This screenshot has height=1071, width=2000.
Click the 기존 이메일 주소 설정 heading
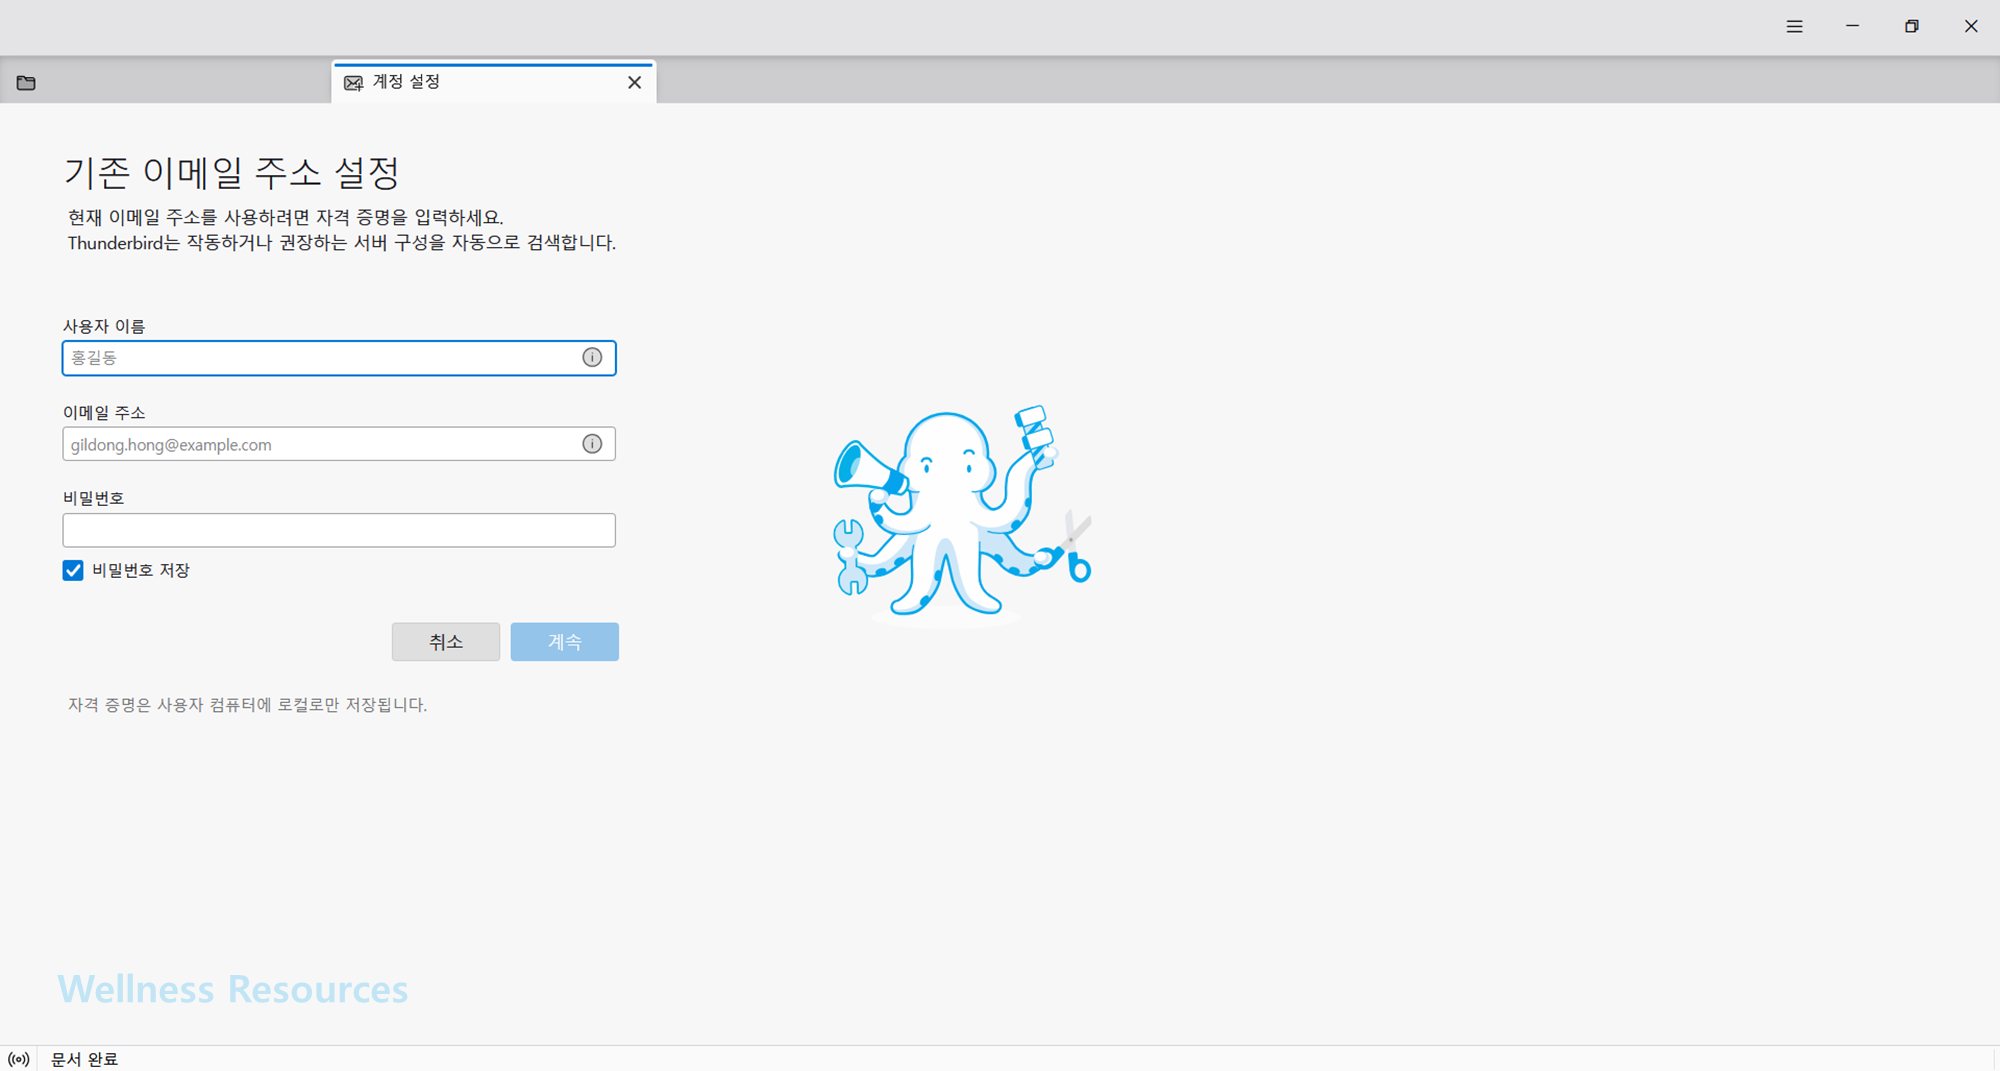[232, 172]
